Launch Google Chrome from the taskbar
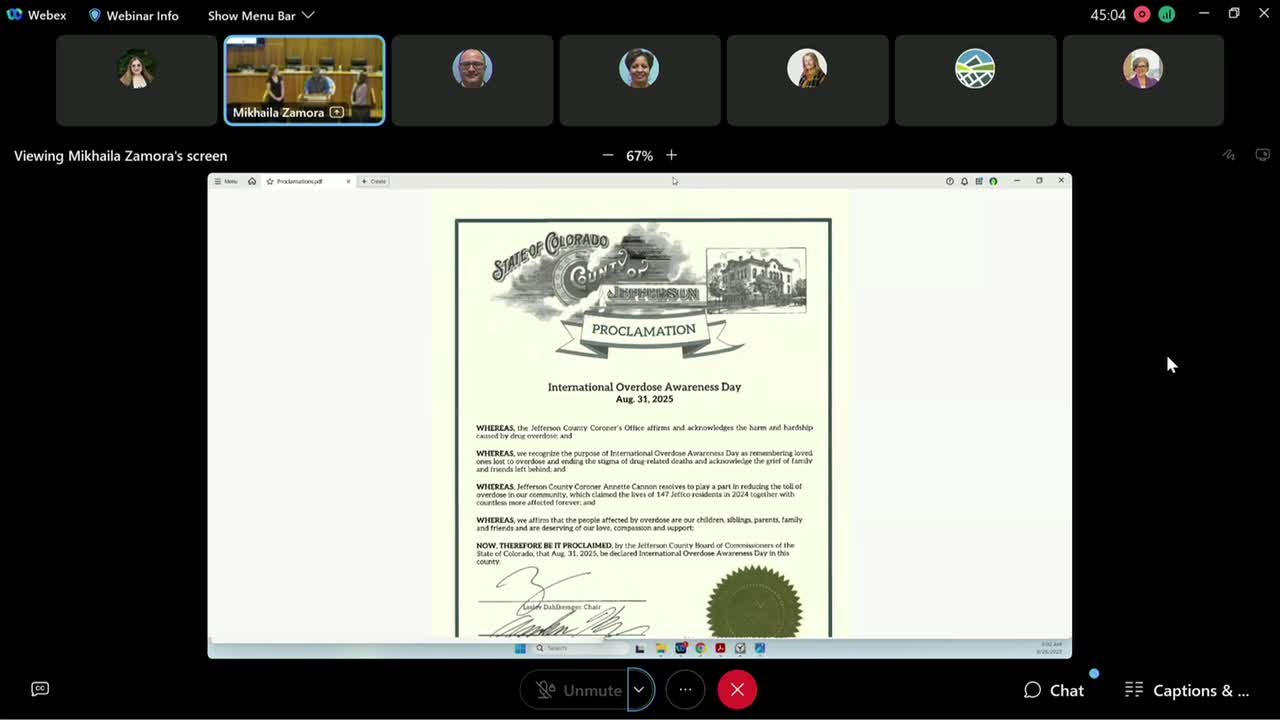 pyautogui.click(x=701, y=648)
